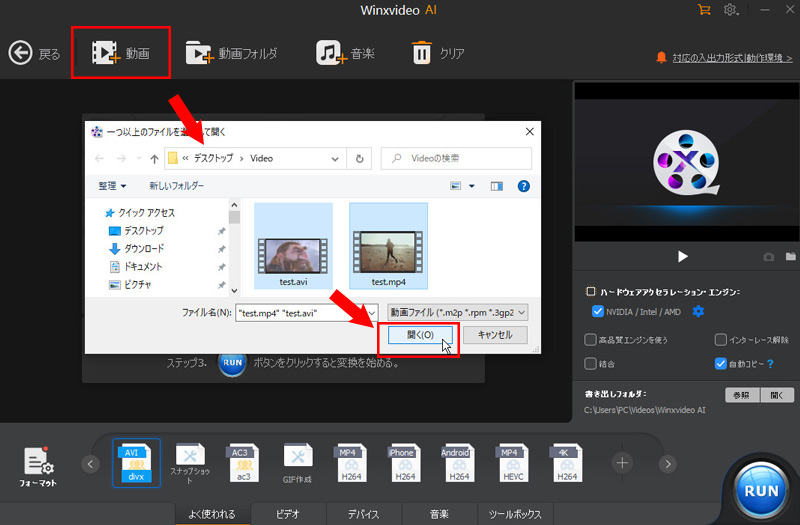
Task: Select the Android H264 preset
Action: (x=459, y=463)
